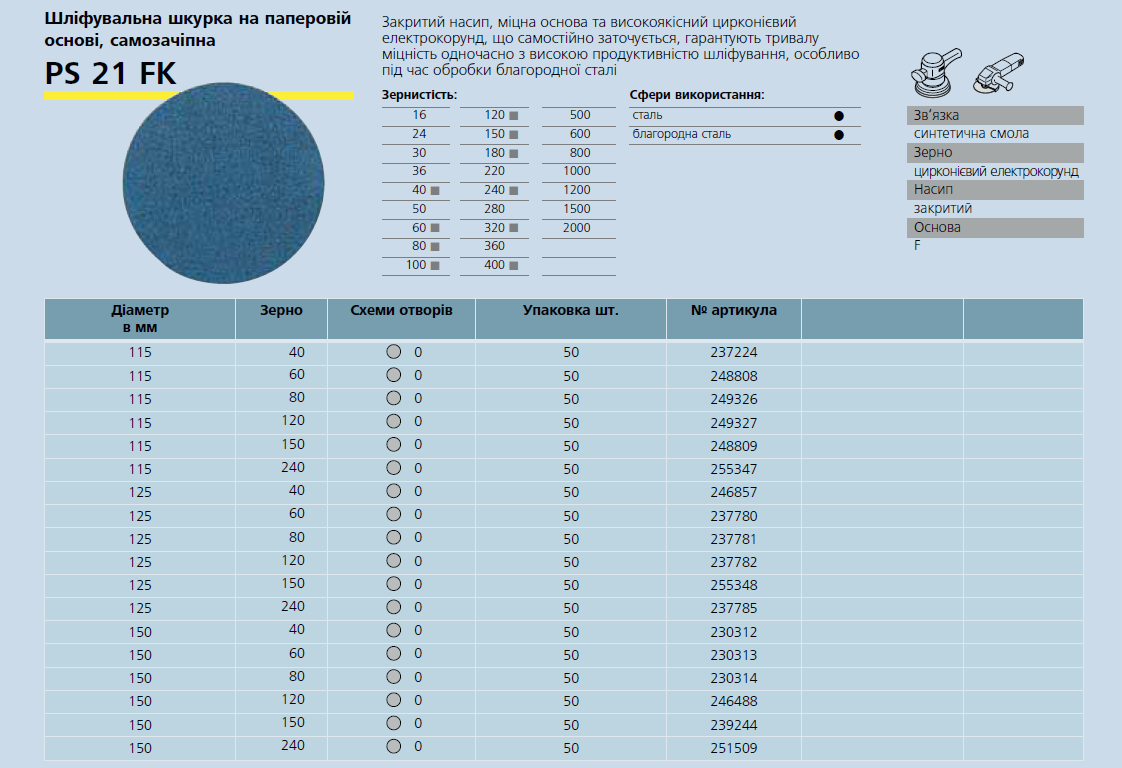Viewport: 1122px width, 768px height.
Task: Click the grey square marker beside grit 120
Action: click(513, 115)
